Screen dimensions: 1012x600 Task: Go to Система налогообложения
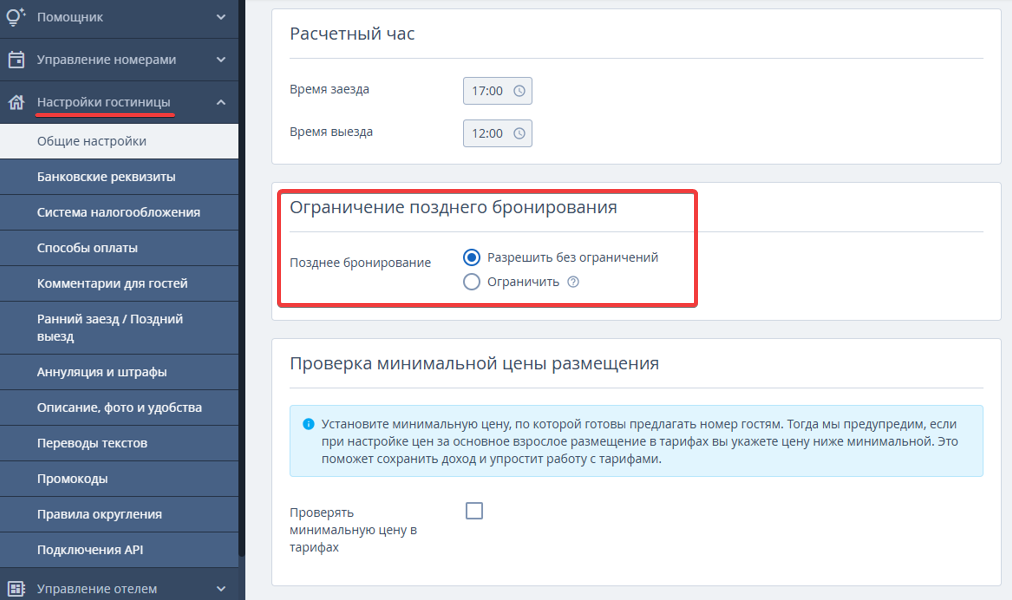tap(119, 212)
